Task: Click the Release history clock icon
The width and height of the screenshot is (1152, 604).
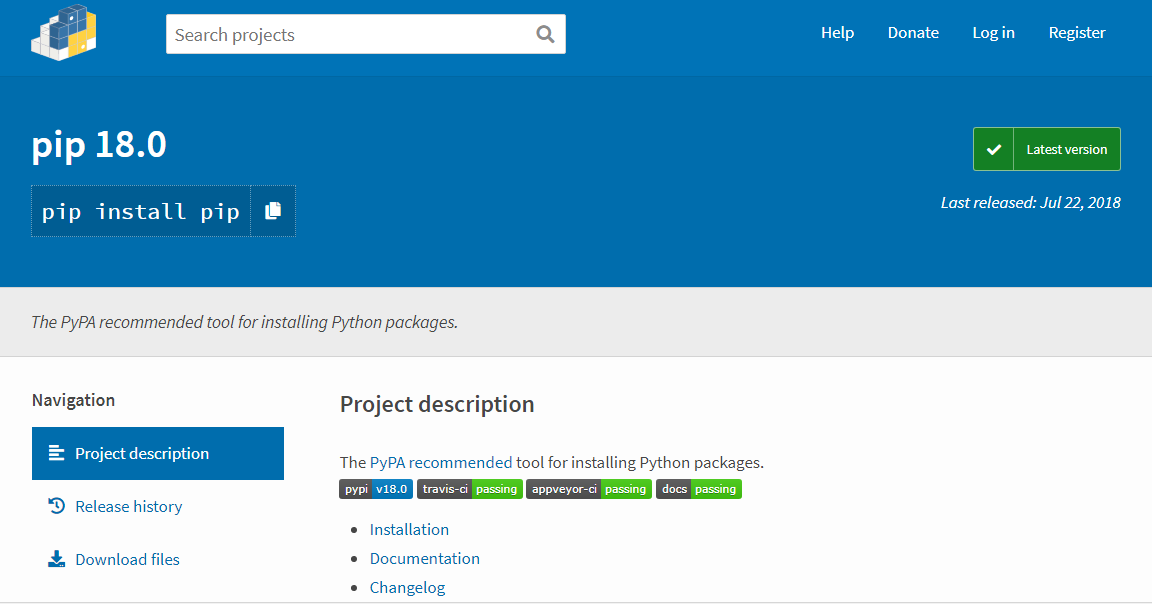Action: 56,506
